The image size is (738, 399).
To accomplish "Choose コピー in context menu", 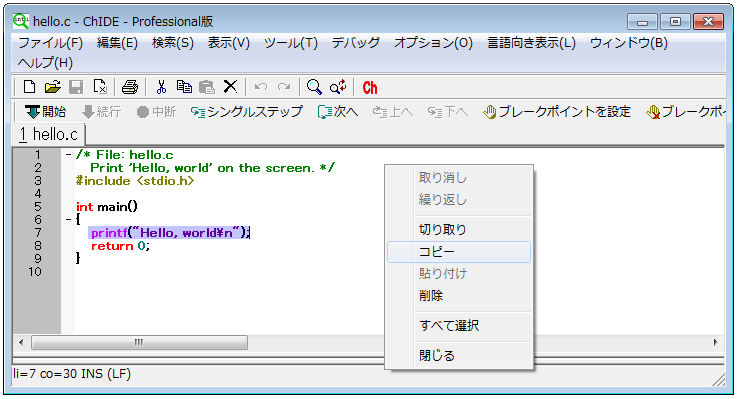I will (x=459, y=252).
